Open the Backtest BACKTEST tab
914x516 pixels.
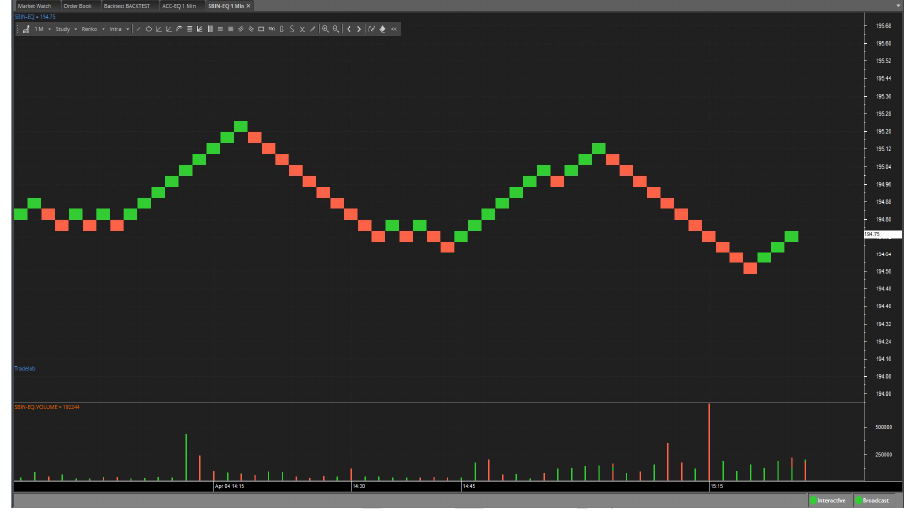click(125, 5)
